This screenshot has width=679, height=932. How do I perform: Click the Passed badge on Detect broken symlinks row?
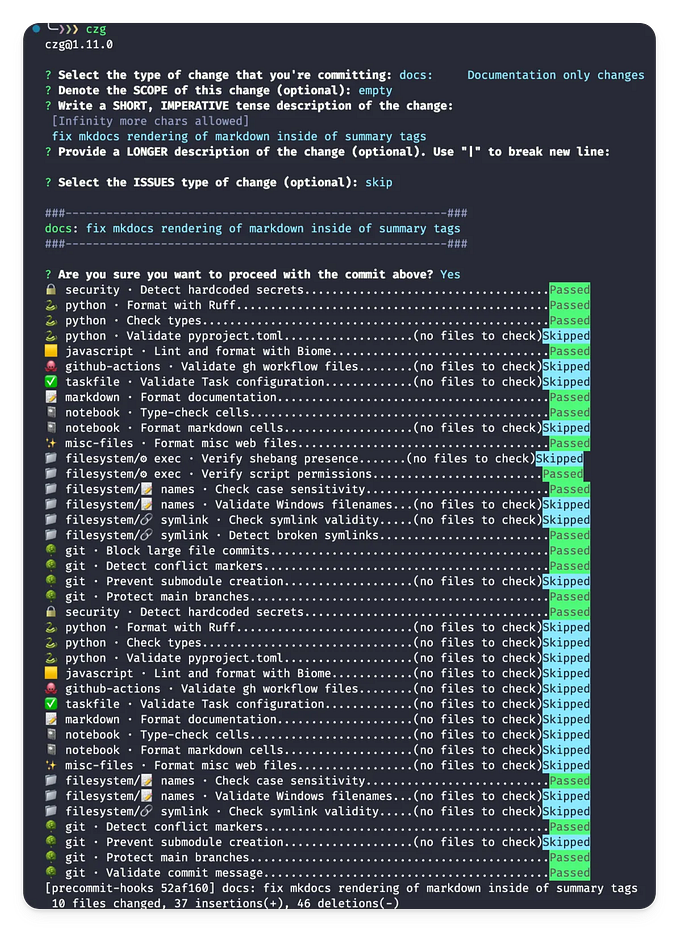[x=570, y=535]
